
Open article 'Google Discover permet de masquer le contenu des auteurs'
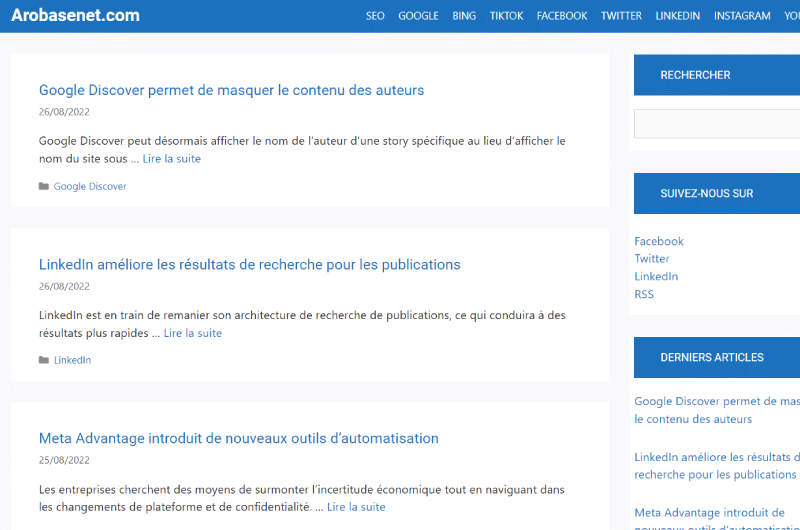[232, 90]
